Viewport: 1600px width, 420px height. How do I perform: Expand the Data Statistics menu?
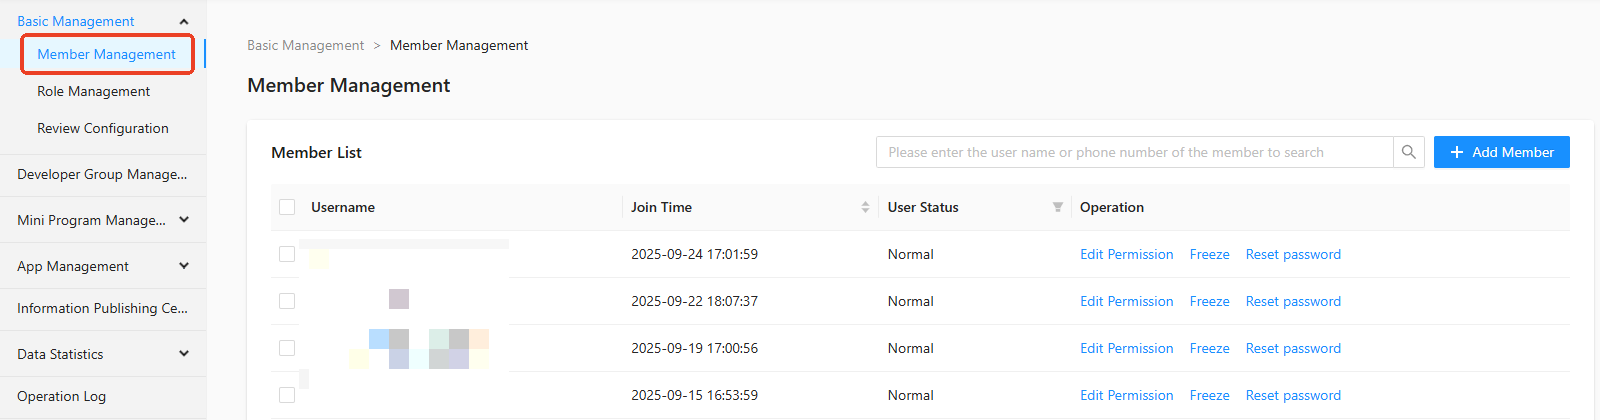(184, 354)
